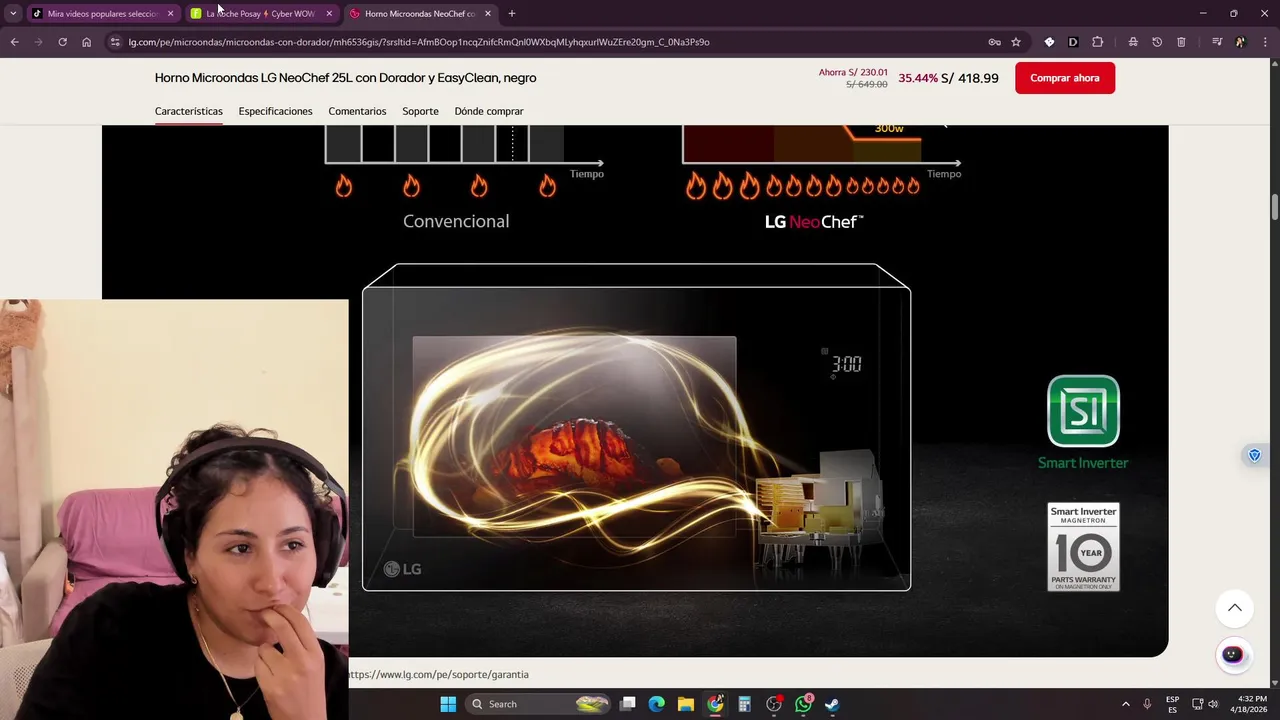
Task: Close the TikTok 'Mira videos populares' tab
Action: coord(170,14)
